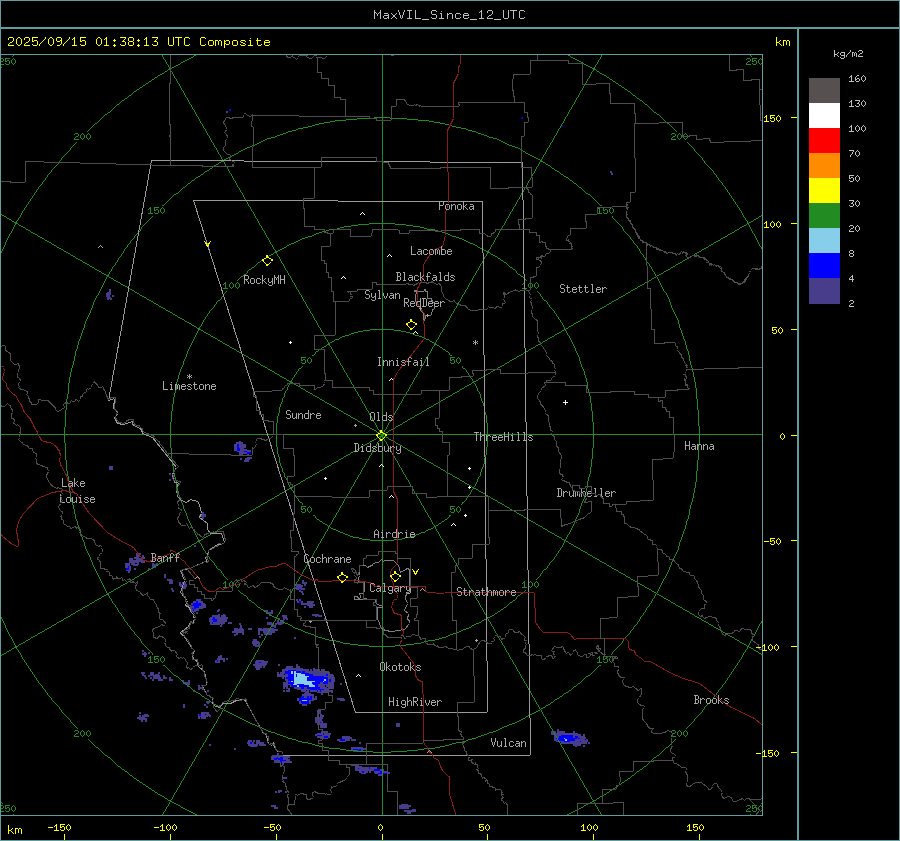Click the Okotoks town label
The height and width of the screenshot is (841, 900).
click(400, 667)
